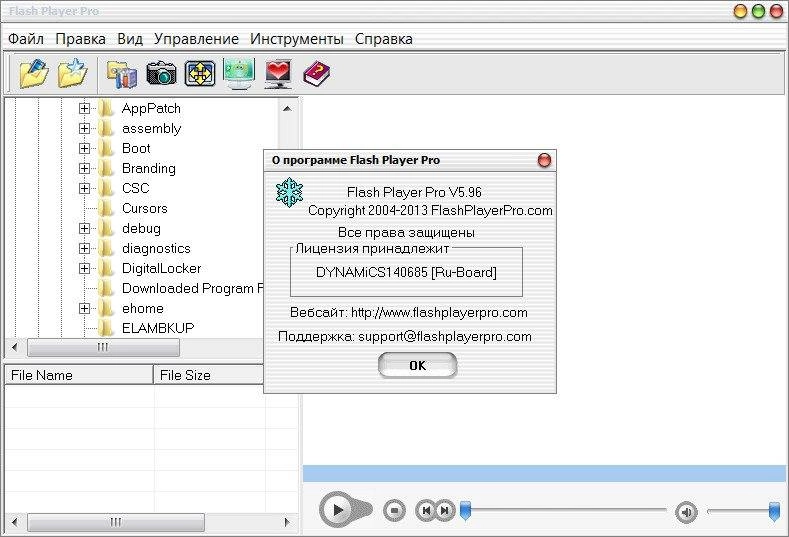Click the file list horizontal scrollbar thumb
Image resolution: width=789 pixels, height=537 pixels.
coord(116,522)
